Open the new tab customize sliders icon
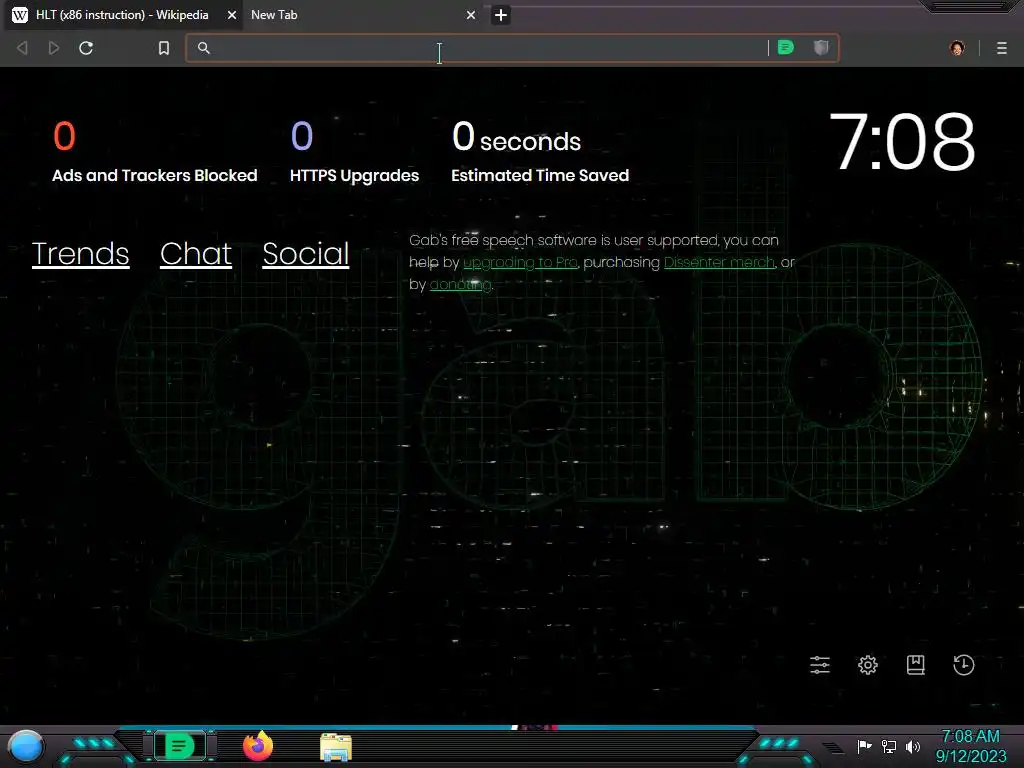This screenshot has width=1024, height=768. pos(820,665)
